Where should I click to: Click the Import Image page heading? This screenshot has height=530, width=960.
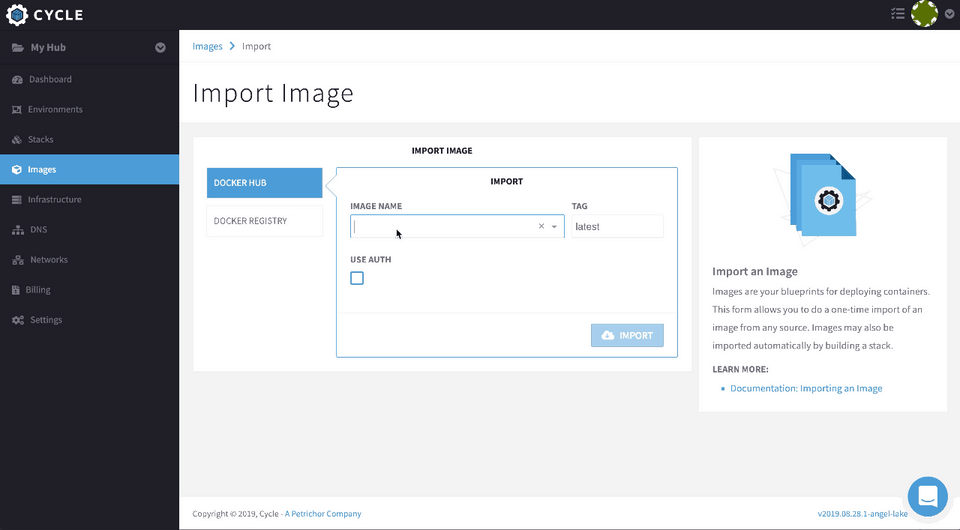point(273,94)
